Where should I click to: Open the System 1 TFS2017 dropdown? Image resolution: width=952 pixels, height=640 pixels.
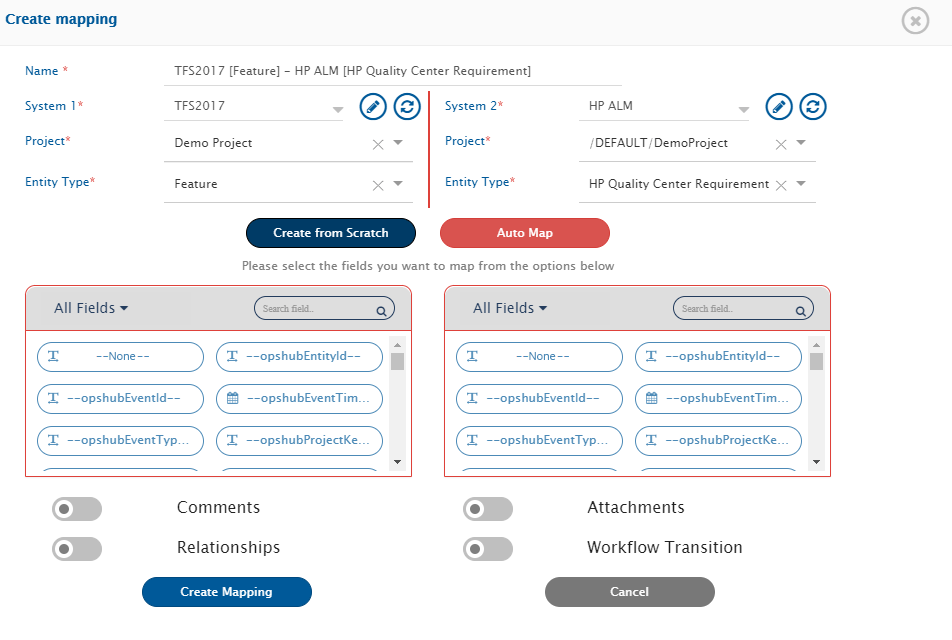pyautogui.click(x=337, y=109)
